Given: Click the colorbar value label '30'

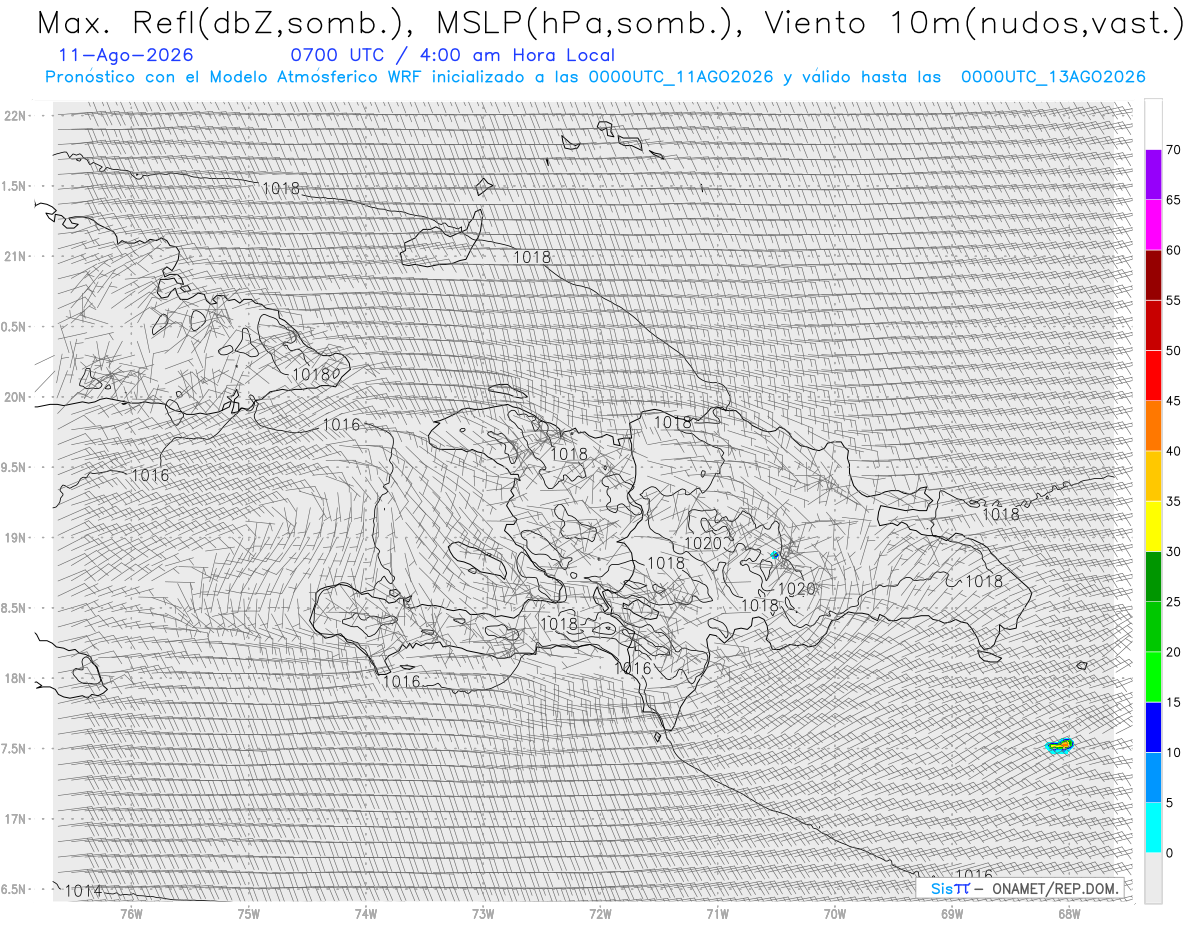Looking at the screenshot, I should [1174, 552].
